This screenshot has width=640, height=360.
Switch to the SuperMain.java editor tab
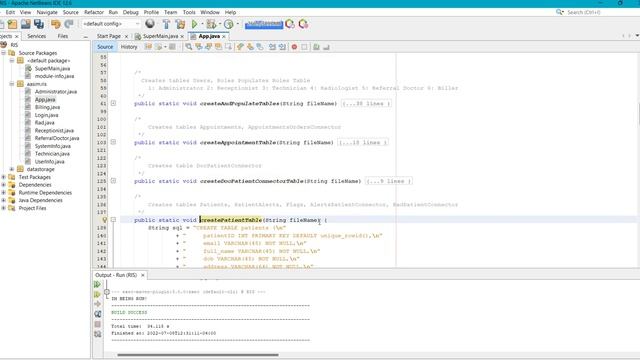[160, 36]
